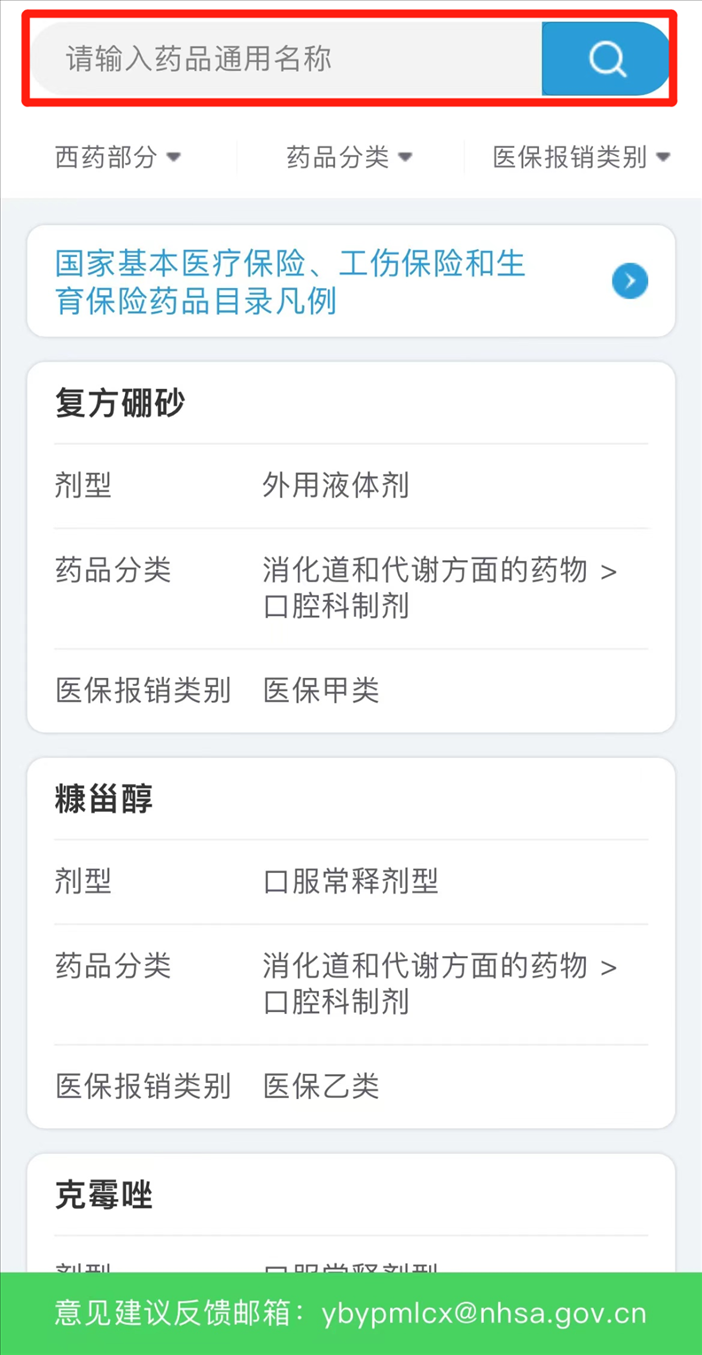Screen dimensions: 702x1355
Task: Click the 医保报销类别 label in 糠甾醇 card
Action: coord(143,1086)
